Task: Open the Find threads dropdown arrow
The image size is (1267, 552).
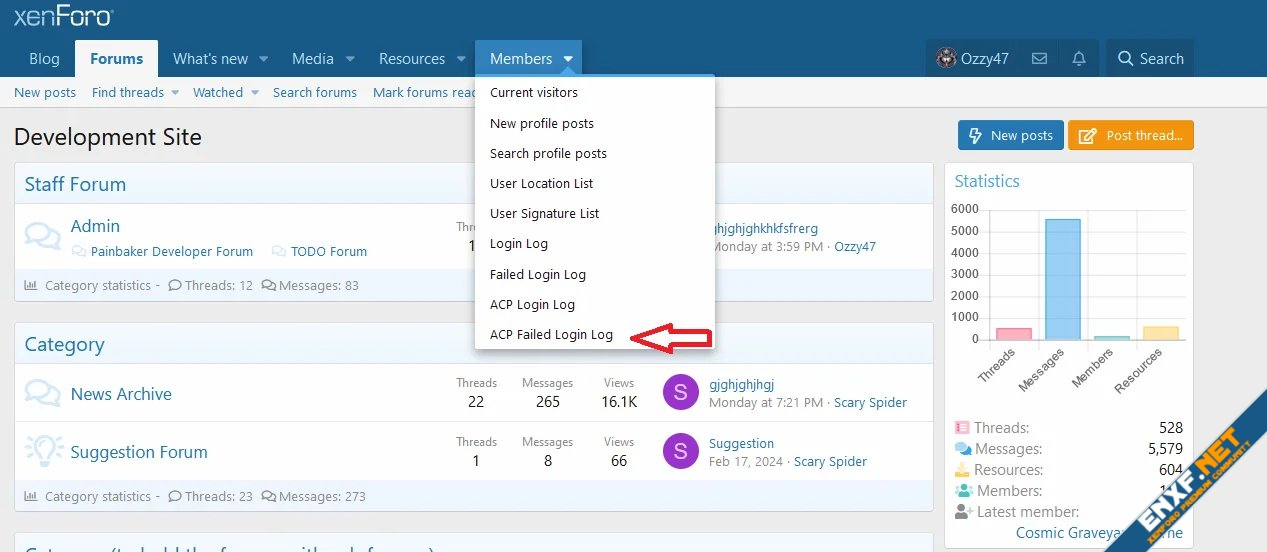Action: [175, 93]
